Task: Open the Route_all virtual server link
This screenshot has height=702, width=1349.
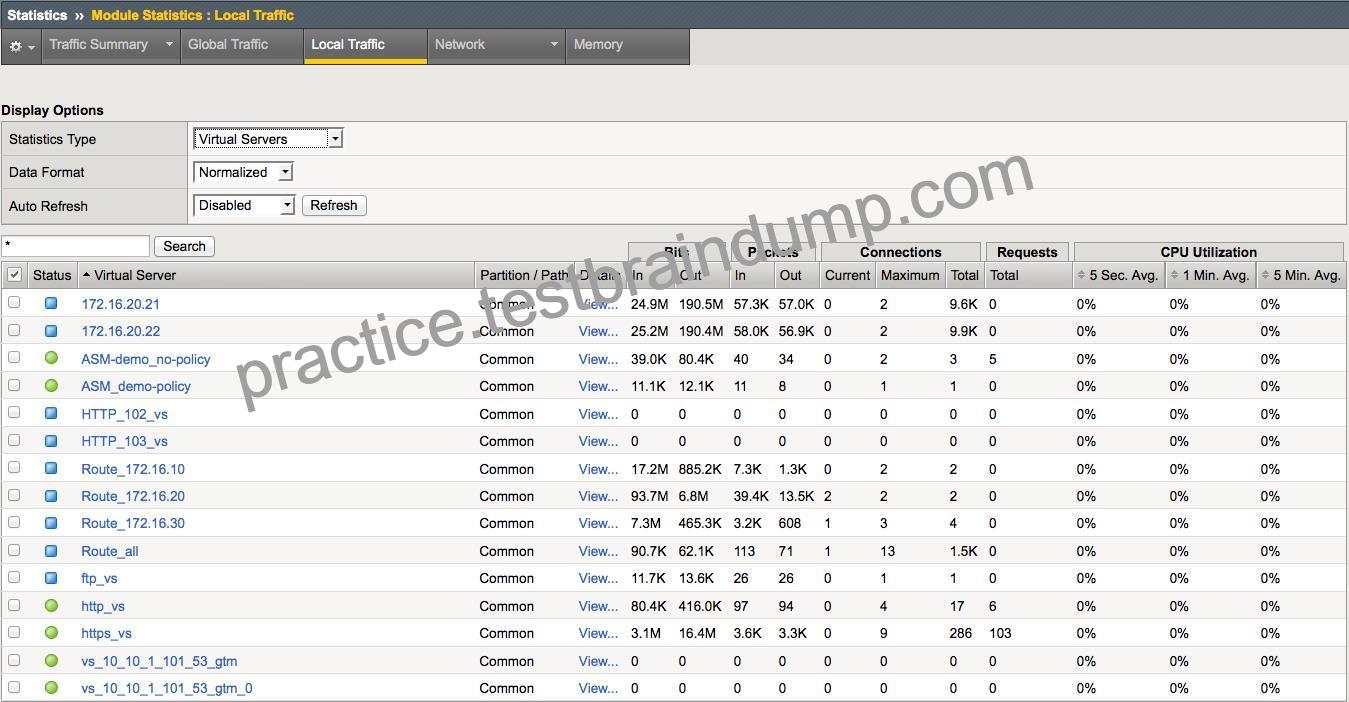Action: point(110,551)
